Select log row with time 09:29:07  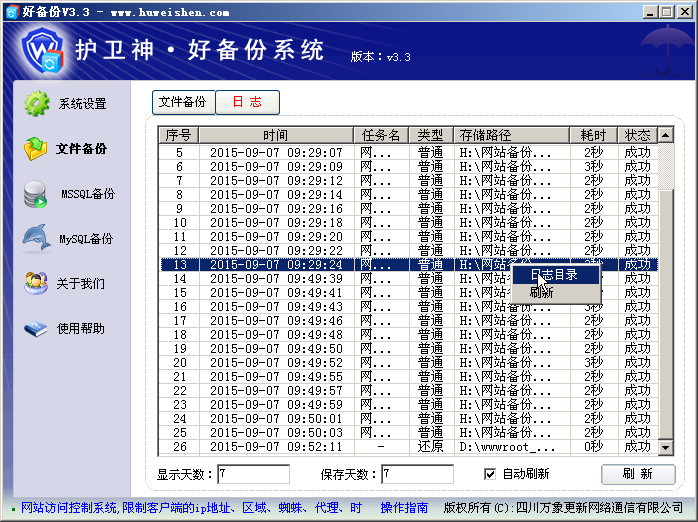click(x=409, y=153)
